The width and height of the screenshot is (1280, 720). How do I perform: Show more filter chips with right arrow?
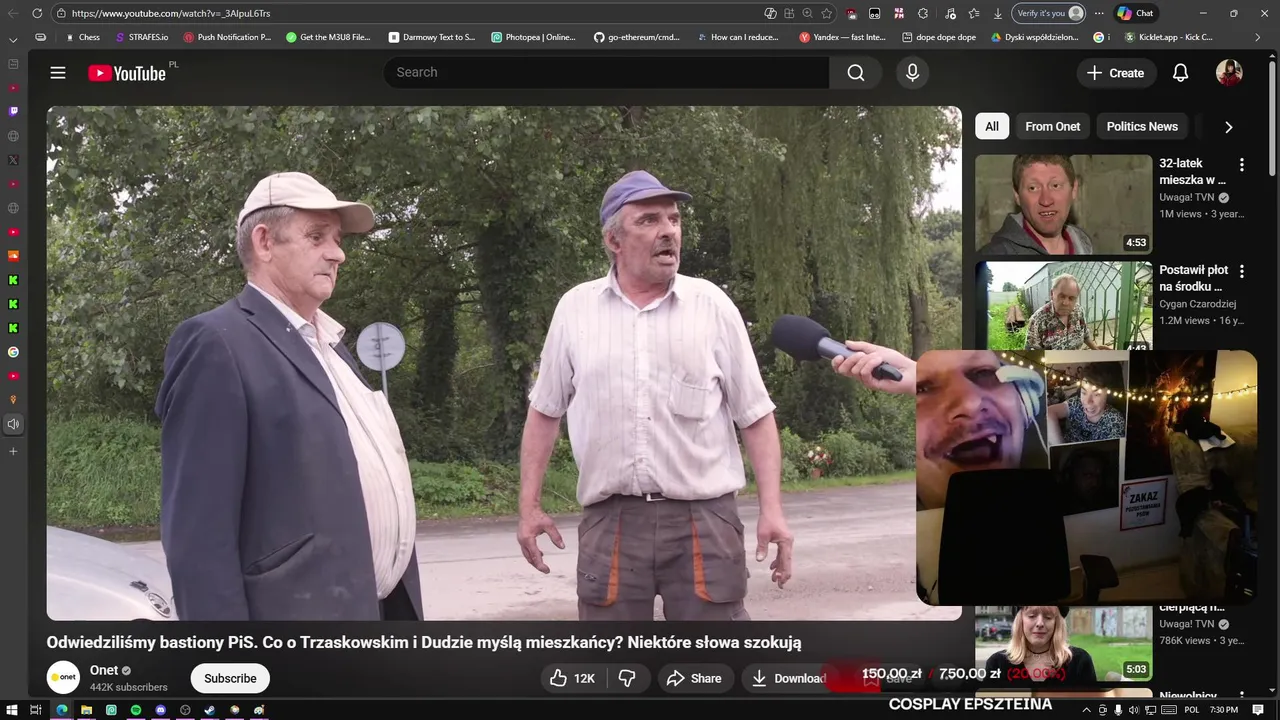click(1229, 127)
